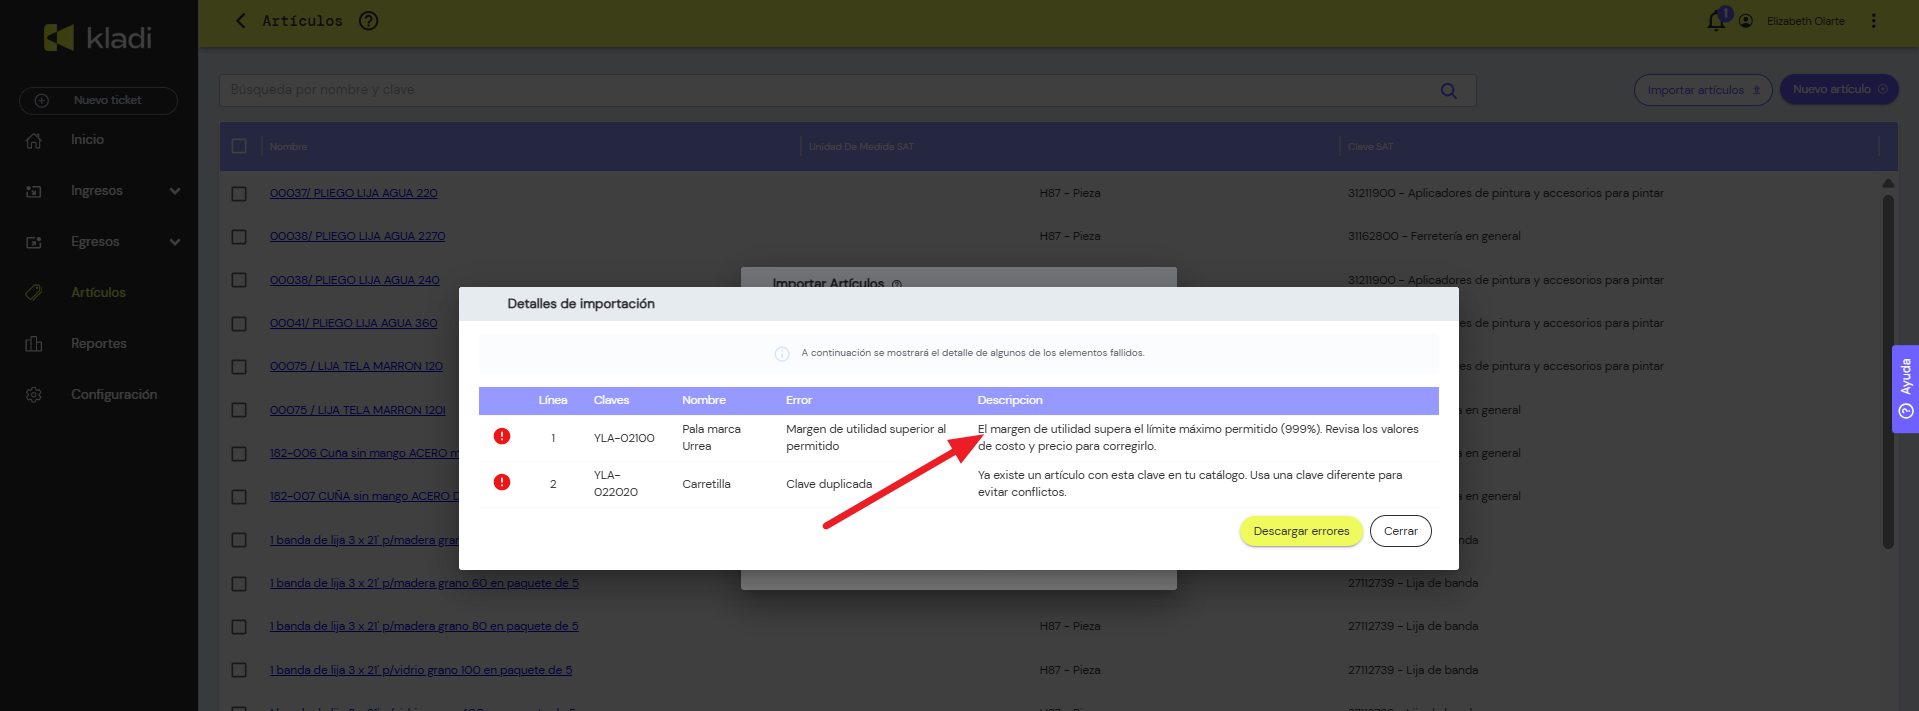
Task: Open 1 banda de lija madera grano 80 link
Action: pos(424,627)
